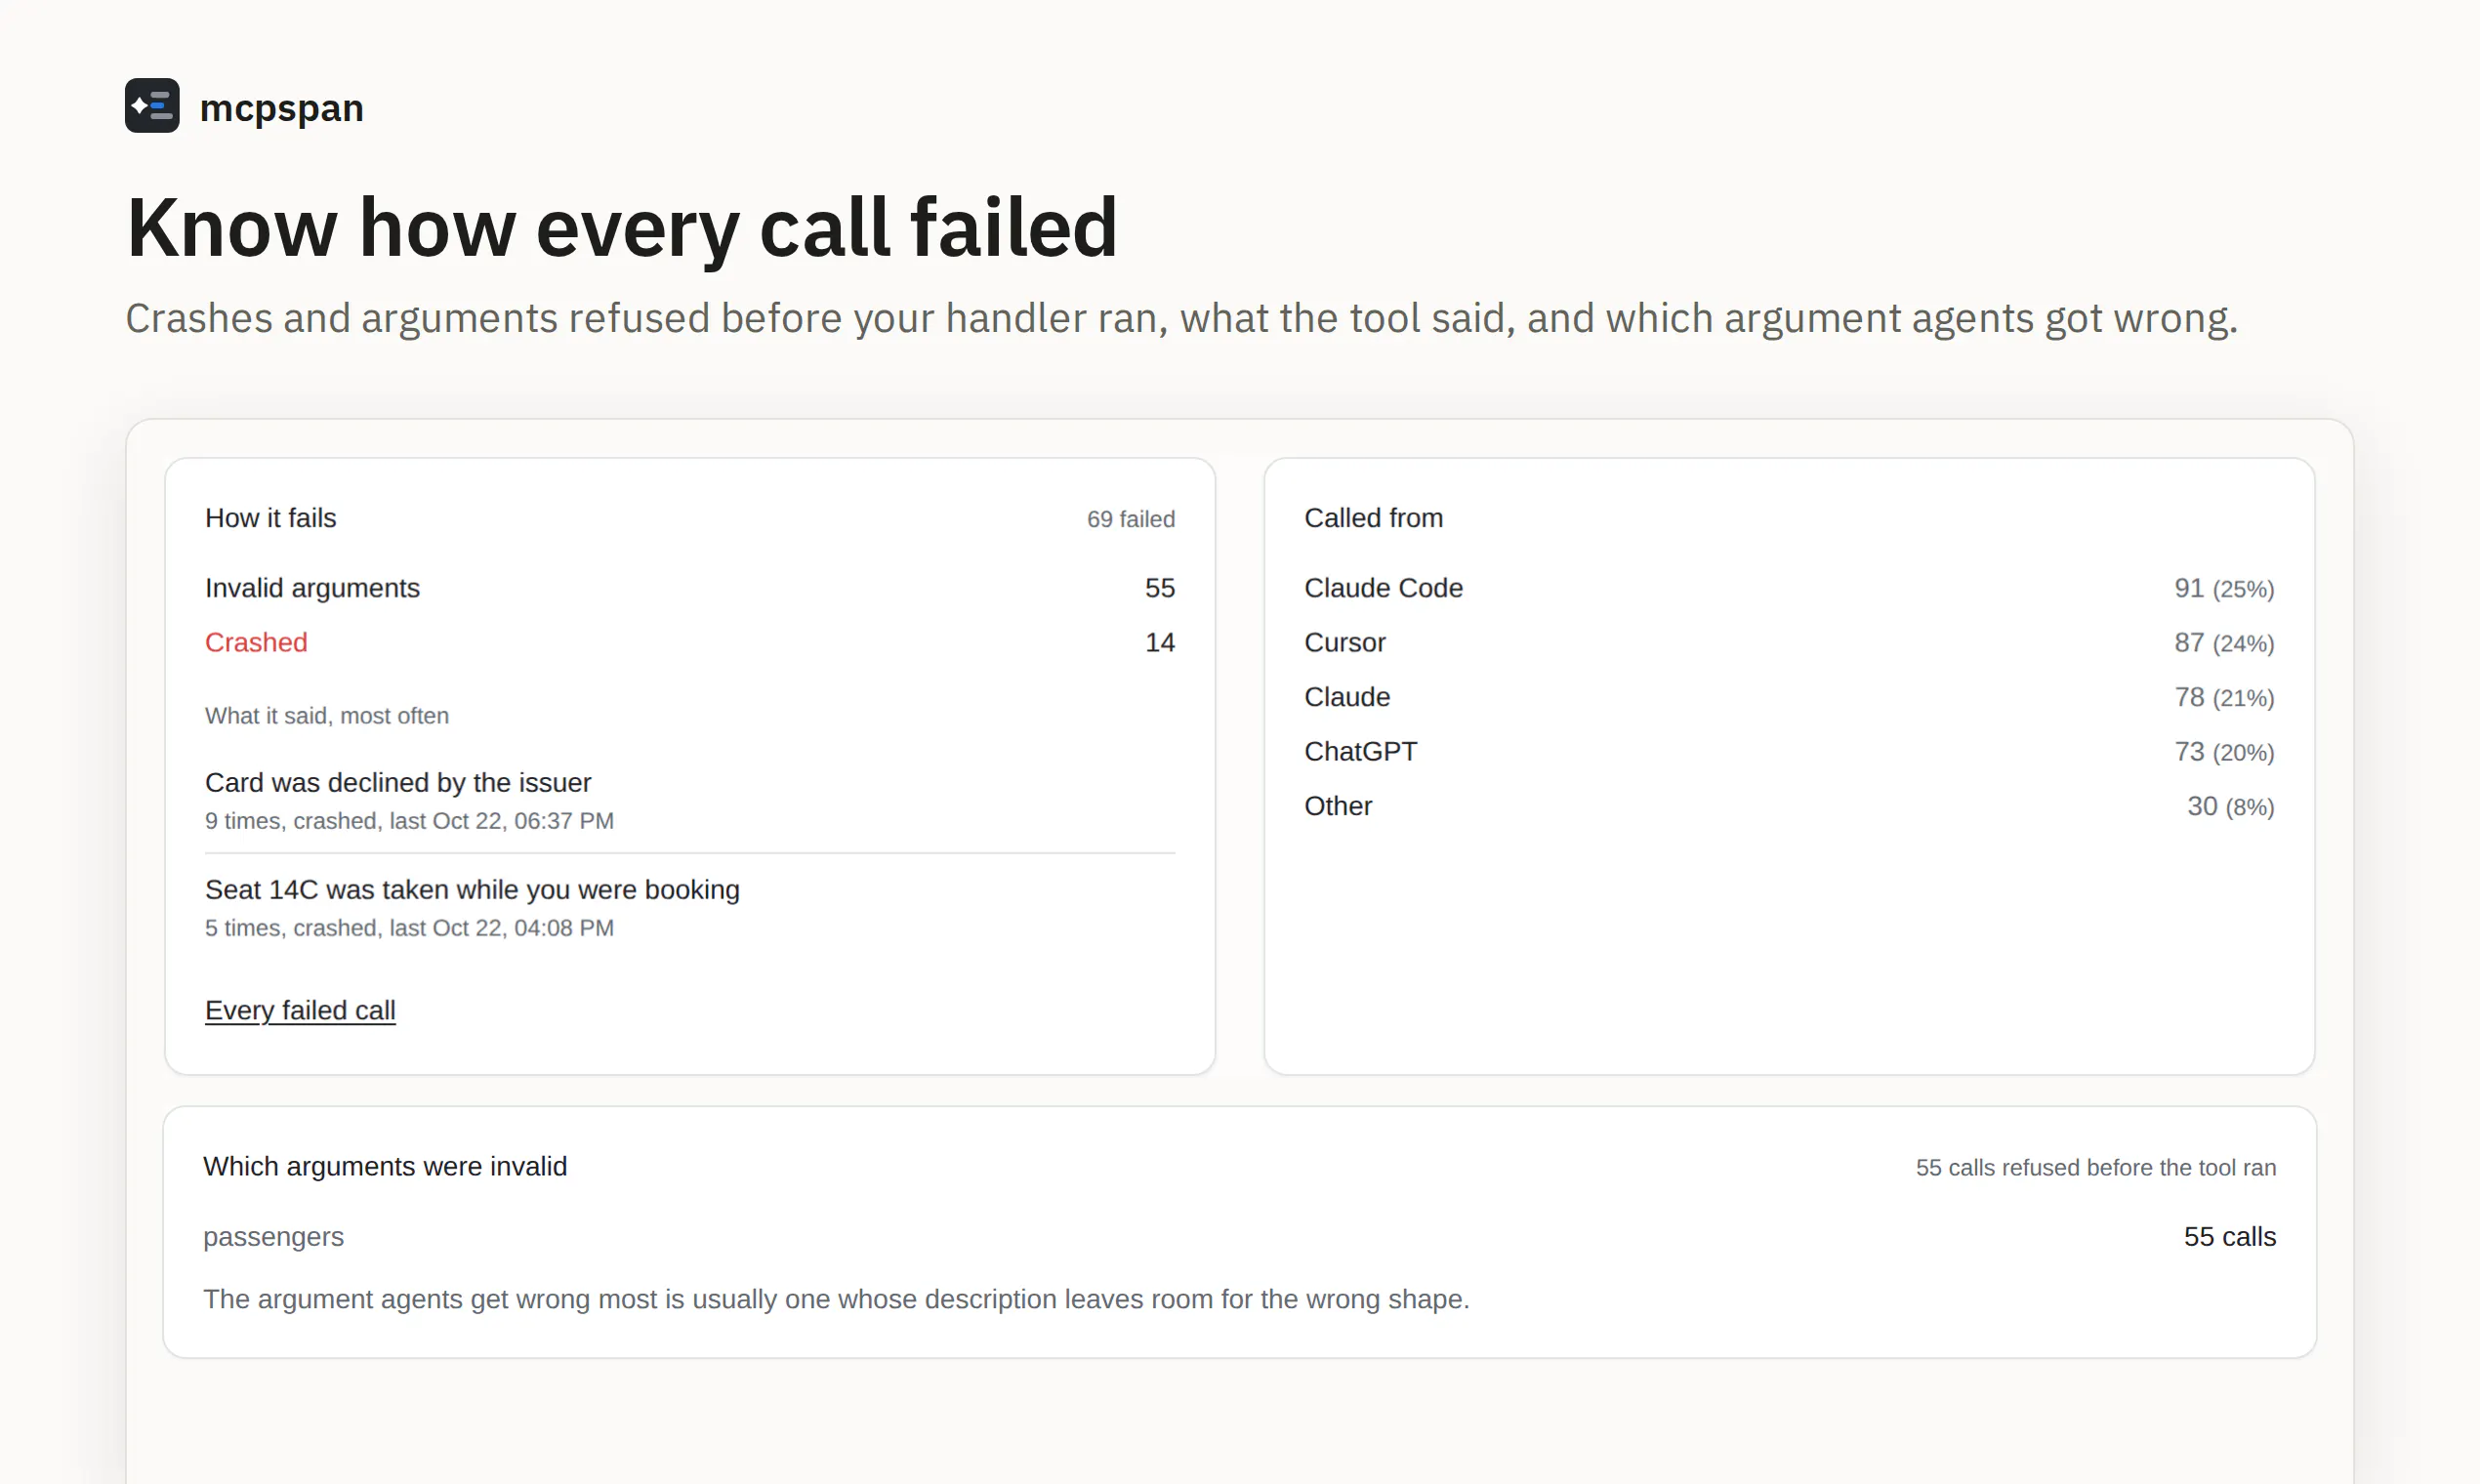The image size is (2480, 1484).
Task: Select the Invalid arguments row
Action: 690,588
